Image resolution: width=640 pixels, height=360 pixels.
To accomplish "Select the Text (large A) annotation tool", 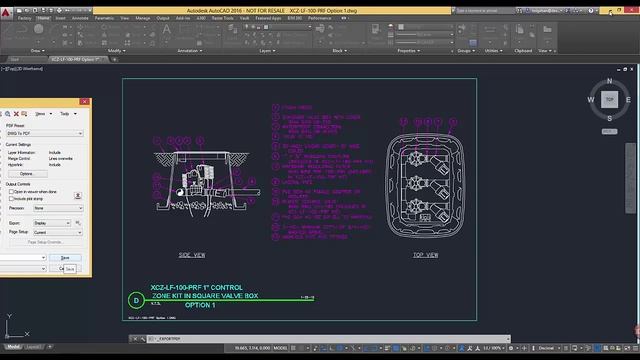I will coord(167,29).
